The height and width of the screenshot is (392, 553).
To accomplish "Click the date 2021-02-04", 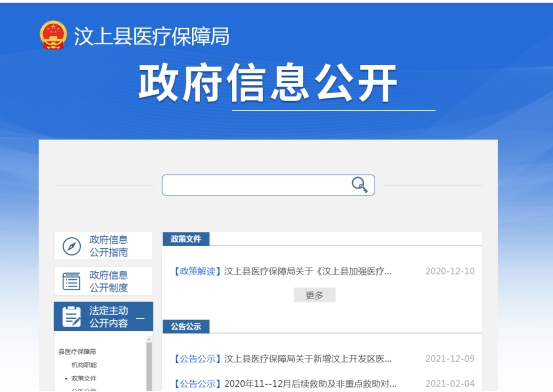I will [x=450, y=384].
